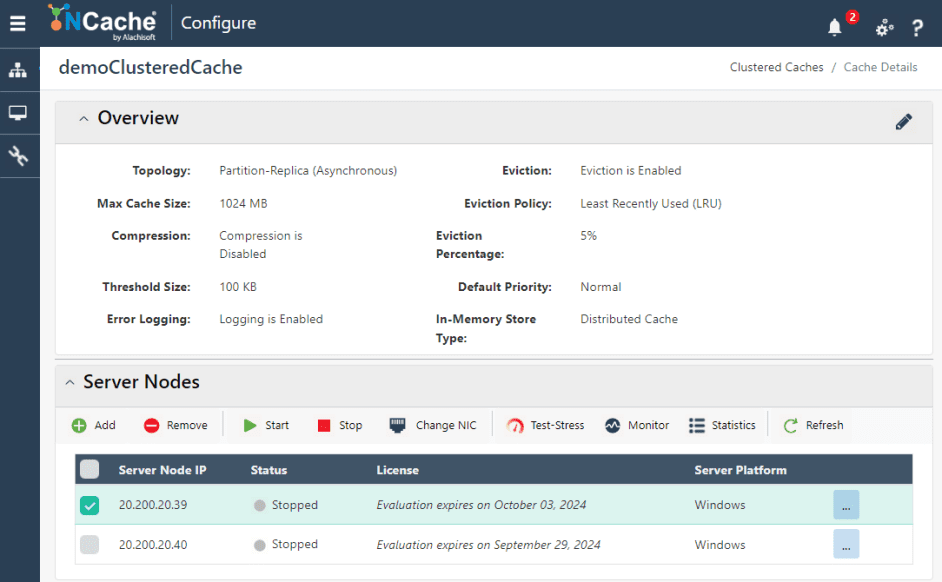Image resolution: width=942 pixels, height=582 pixels.
Task: Add a server node
Action: [x=93, y=425]
